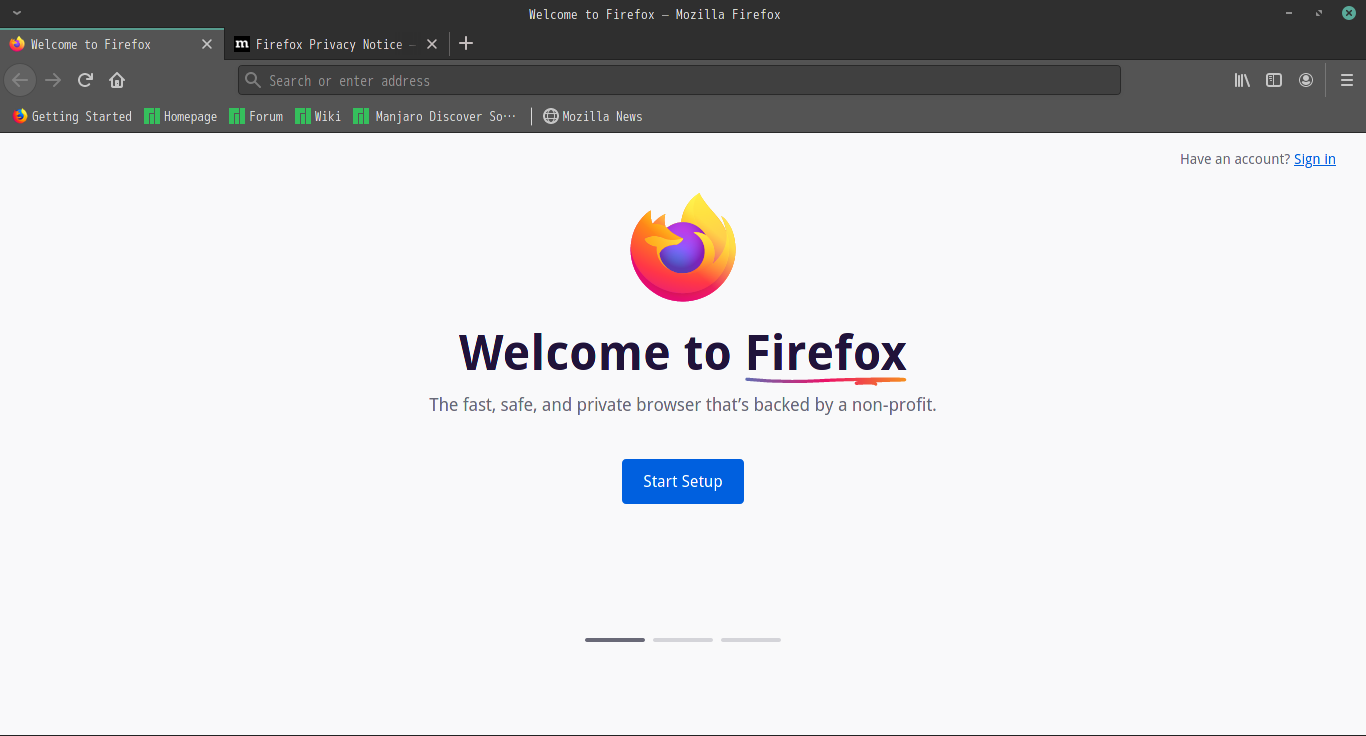Select the first onboarding step indicator
This screenshot has width=1366, height=736.
pyautogui.click(x=615, y=639)
